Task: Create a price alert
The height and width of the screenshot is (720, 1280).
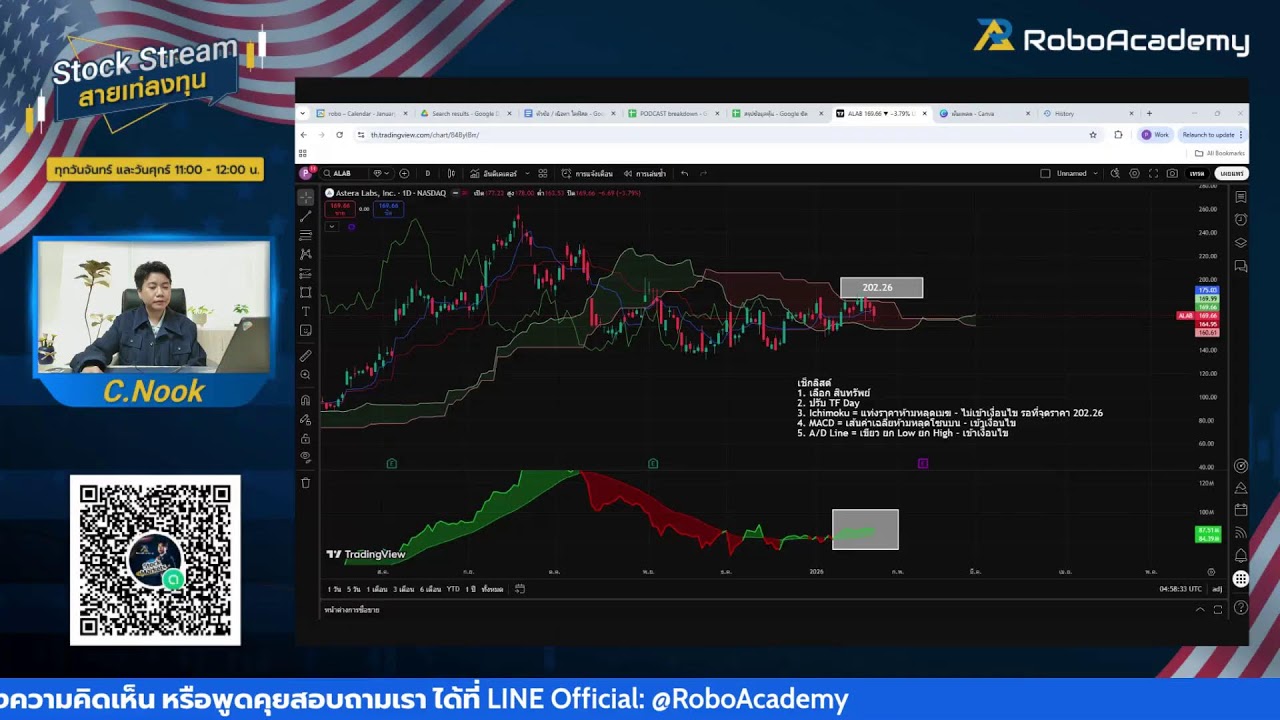Action: pyautogui.click(x=587, y=174)
